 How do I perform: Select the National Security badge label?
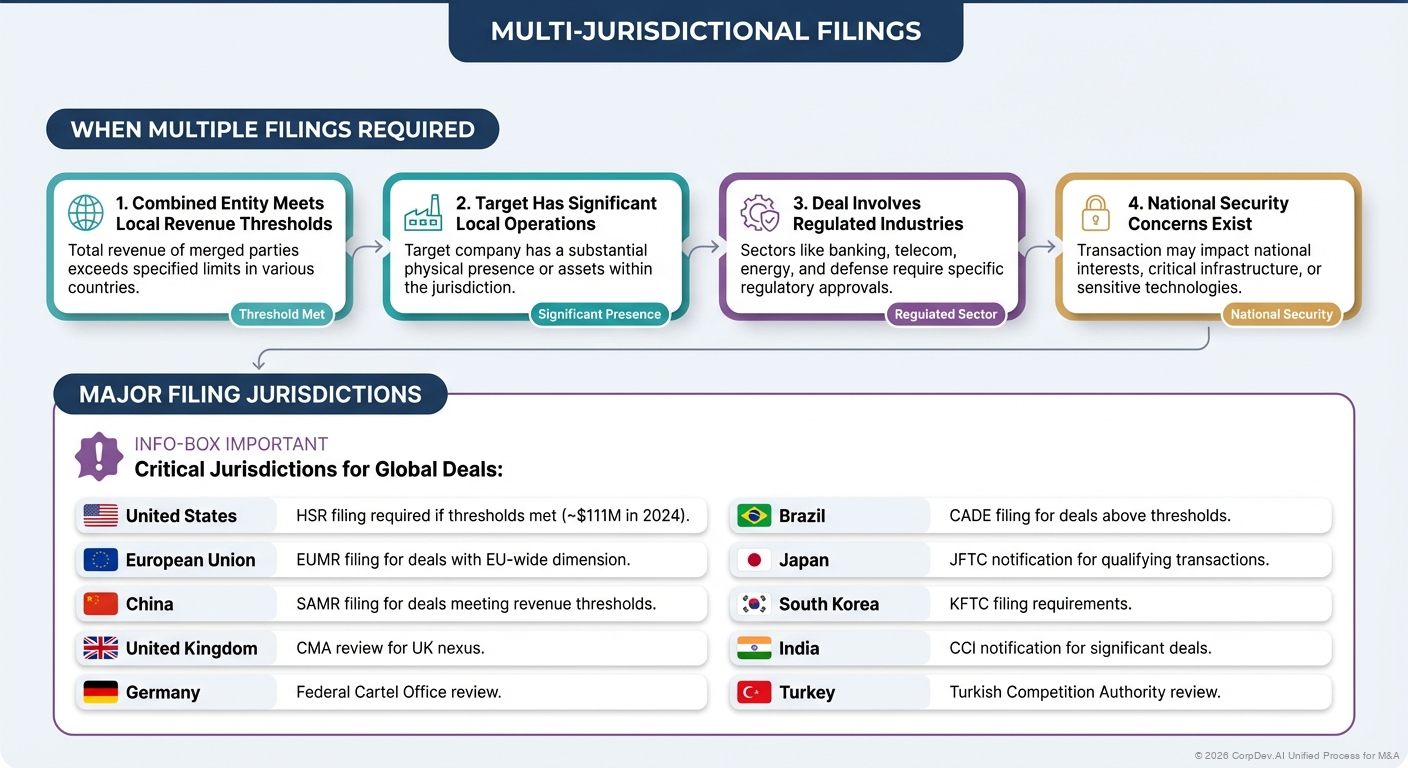tap(1281, 313)
